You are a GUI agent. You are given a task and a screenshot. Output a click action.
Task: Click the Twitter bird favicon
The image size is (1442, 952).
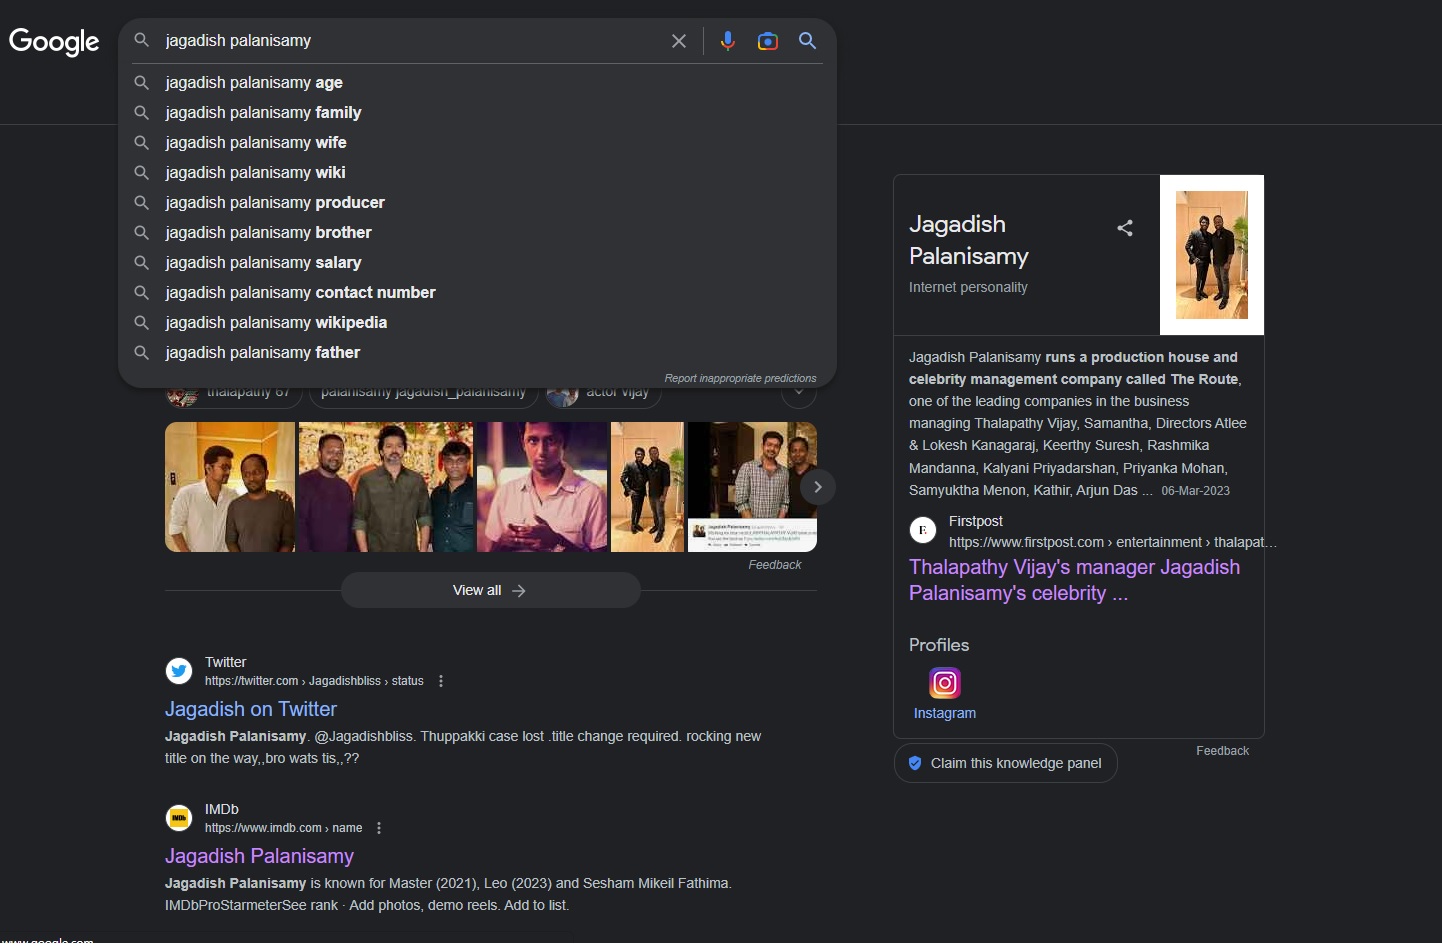(179, 671)
